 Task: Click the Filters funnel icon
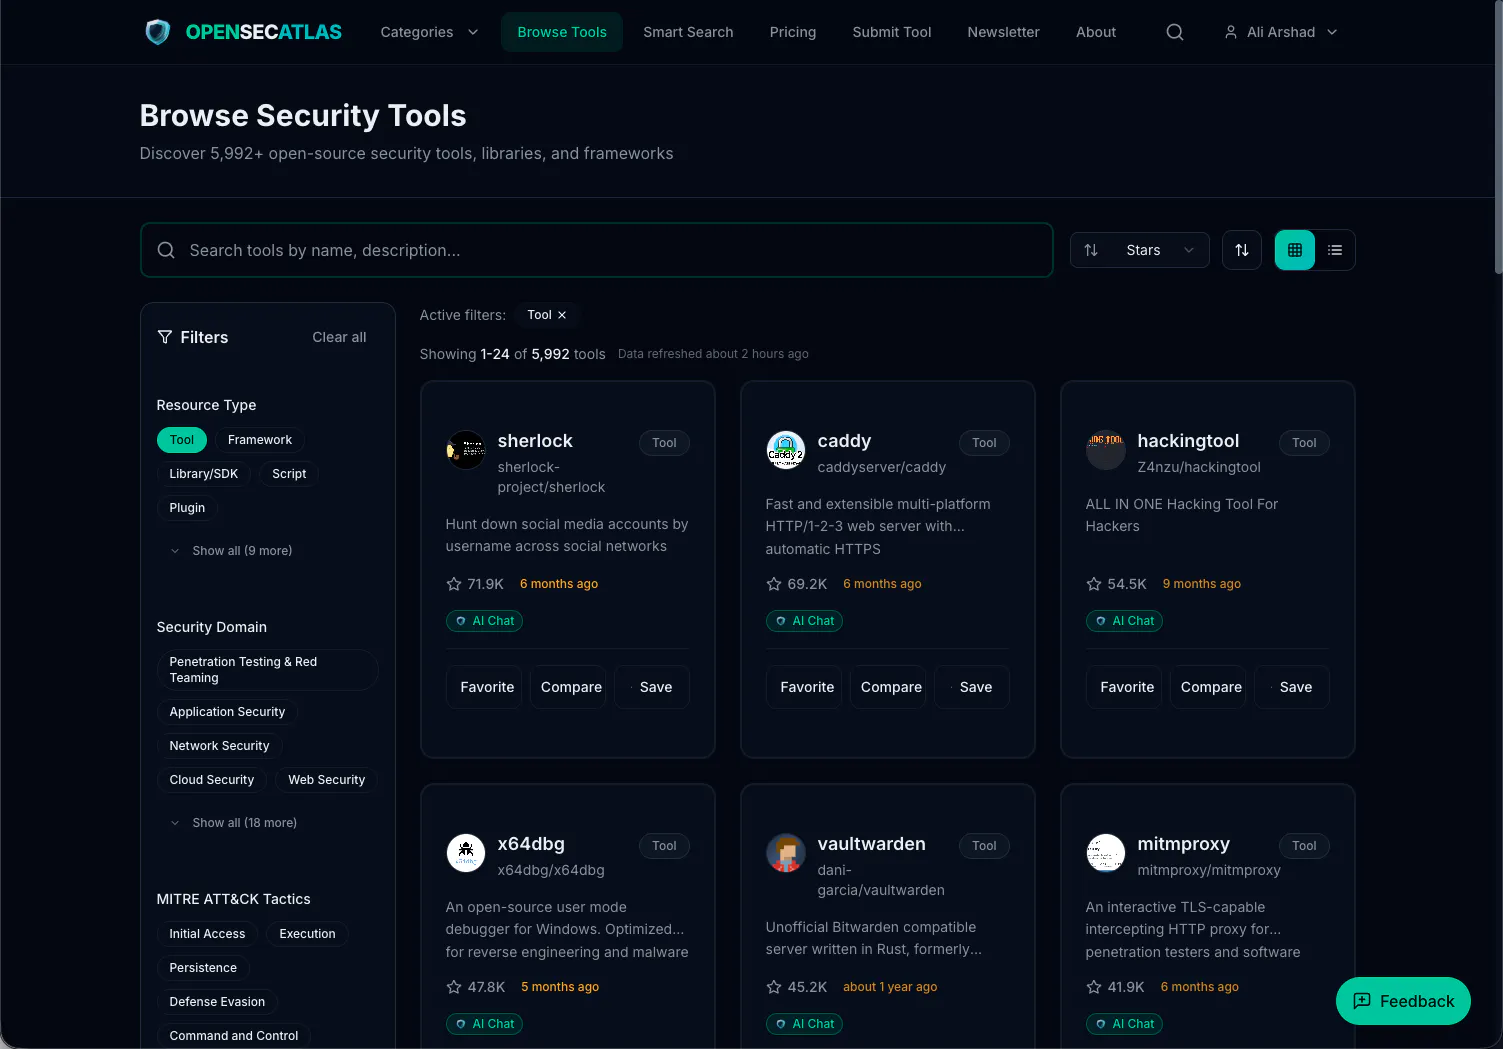point(165,337)
